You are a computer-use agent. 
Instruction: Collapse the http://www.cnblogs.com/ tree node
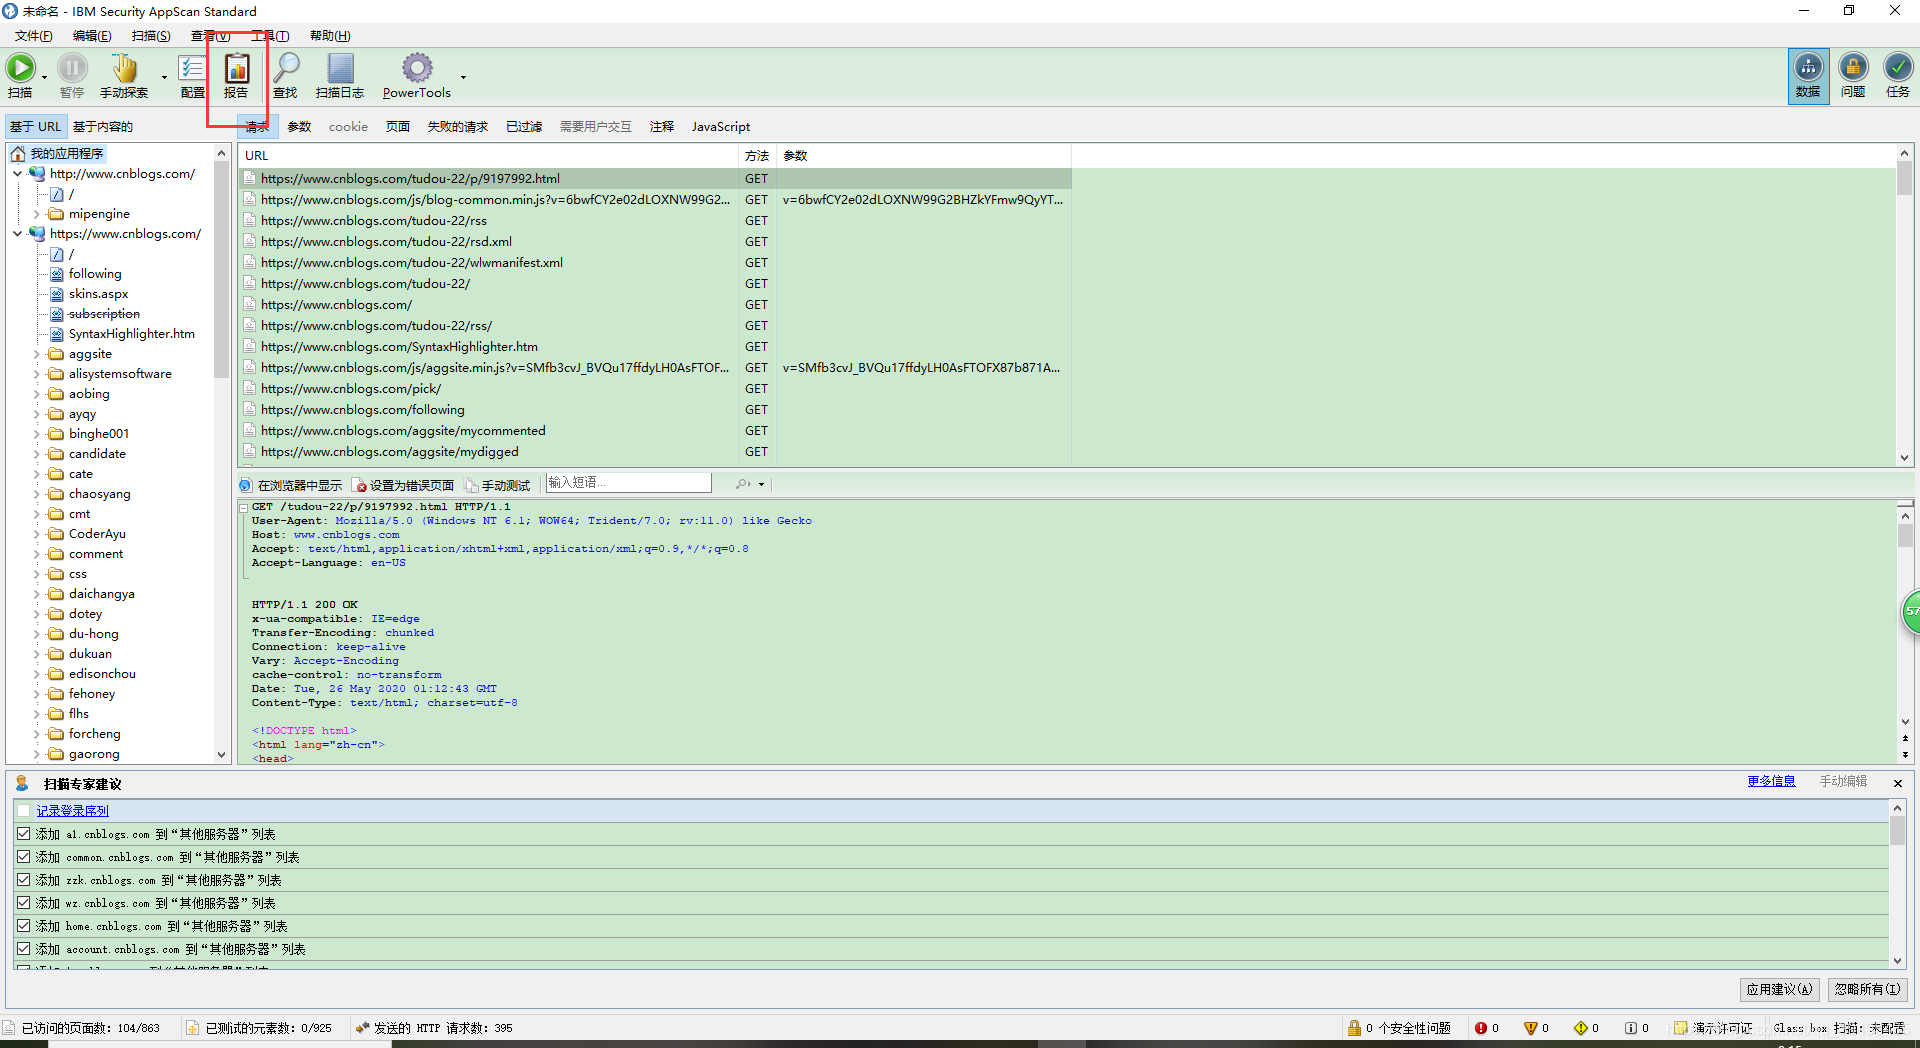coord(18,173)
